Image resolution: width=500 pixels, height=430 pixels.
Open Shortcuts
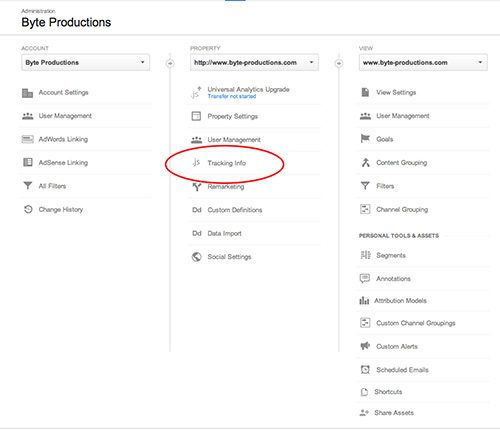click(388, 392)
